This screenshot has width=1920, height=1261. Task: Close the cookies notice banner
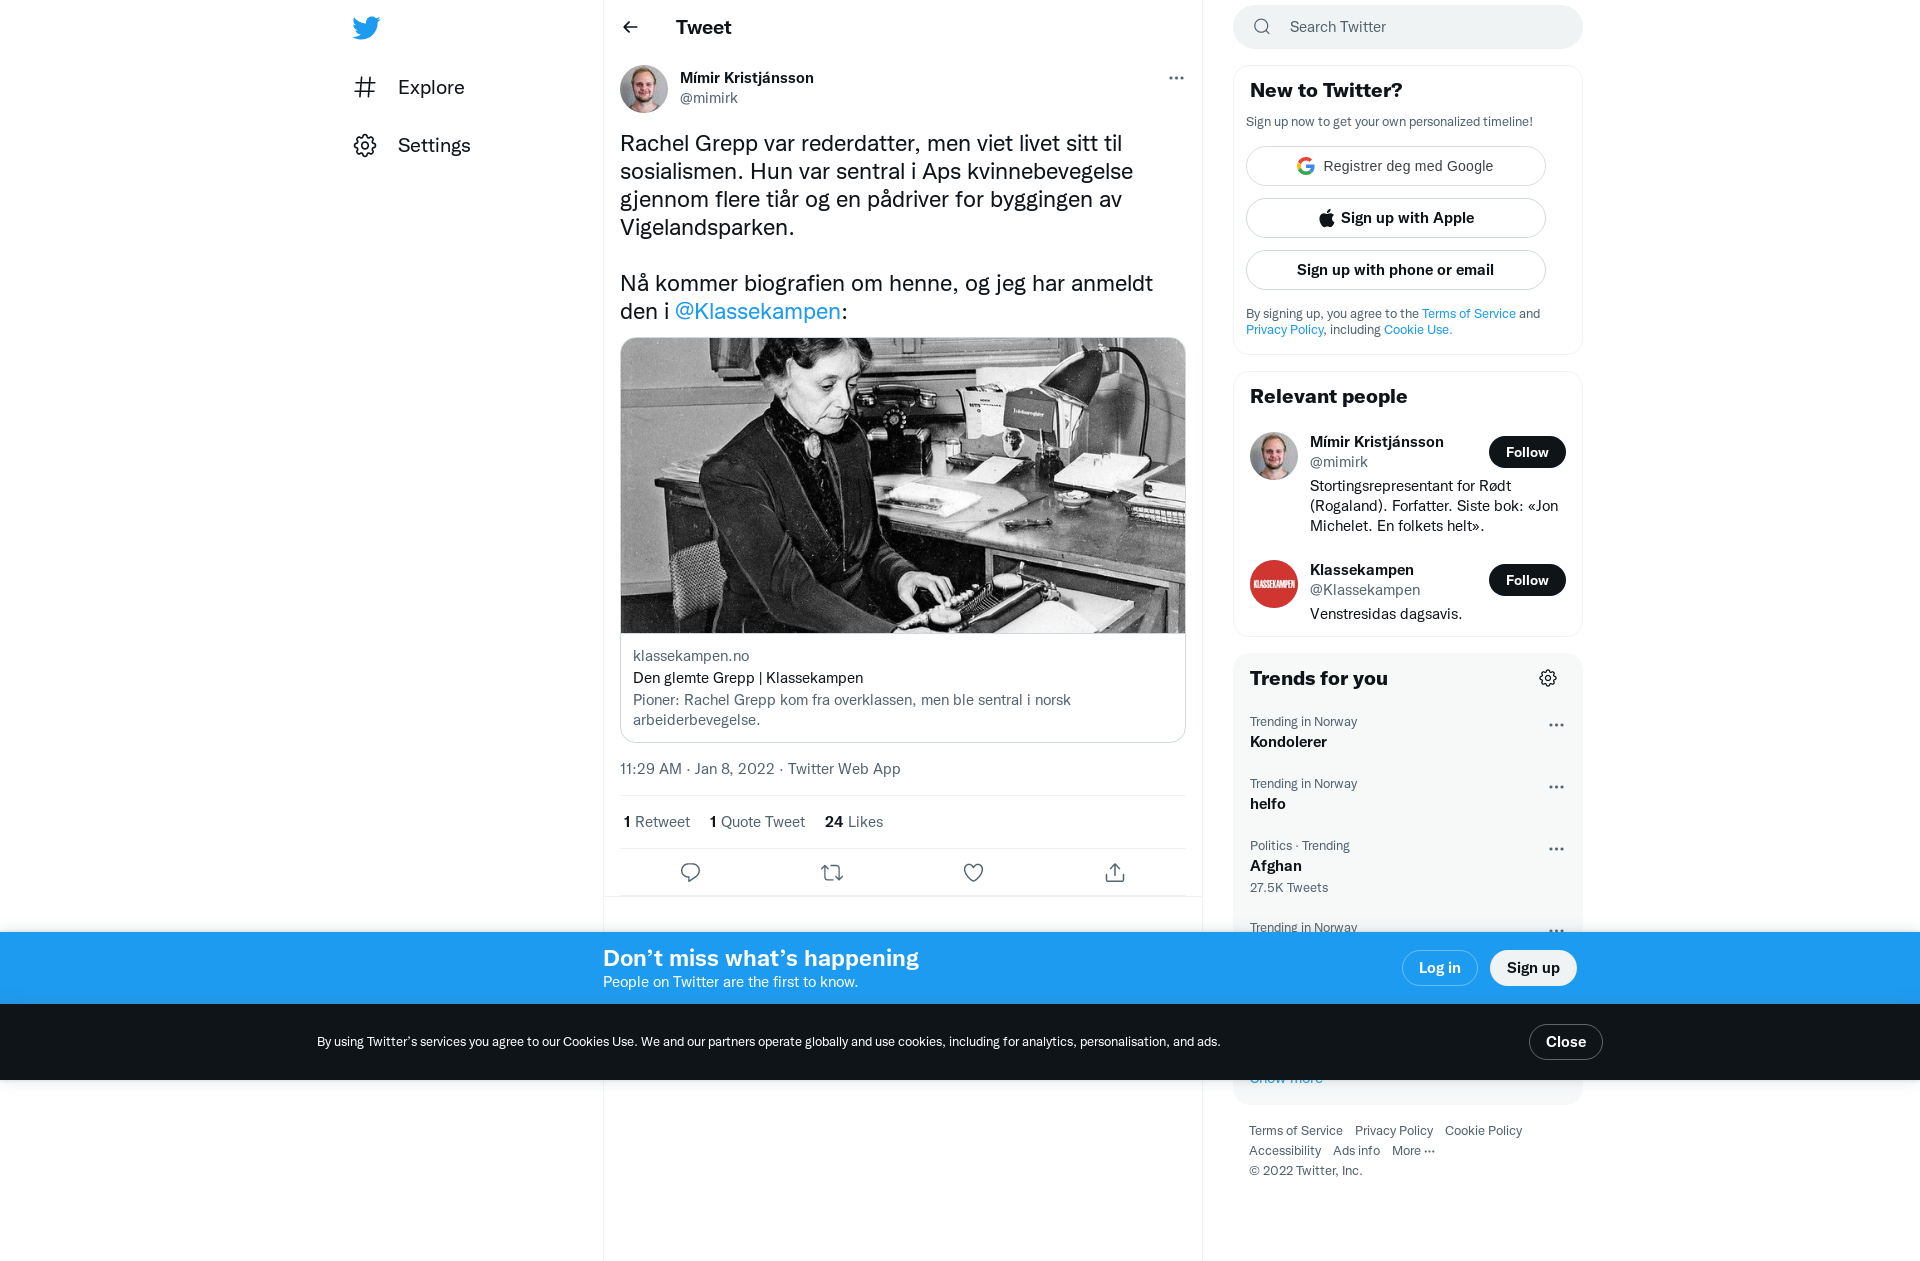[x=1566, y=1042]
